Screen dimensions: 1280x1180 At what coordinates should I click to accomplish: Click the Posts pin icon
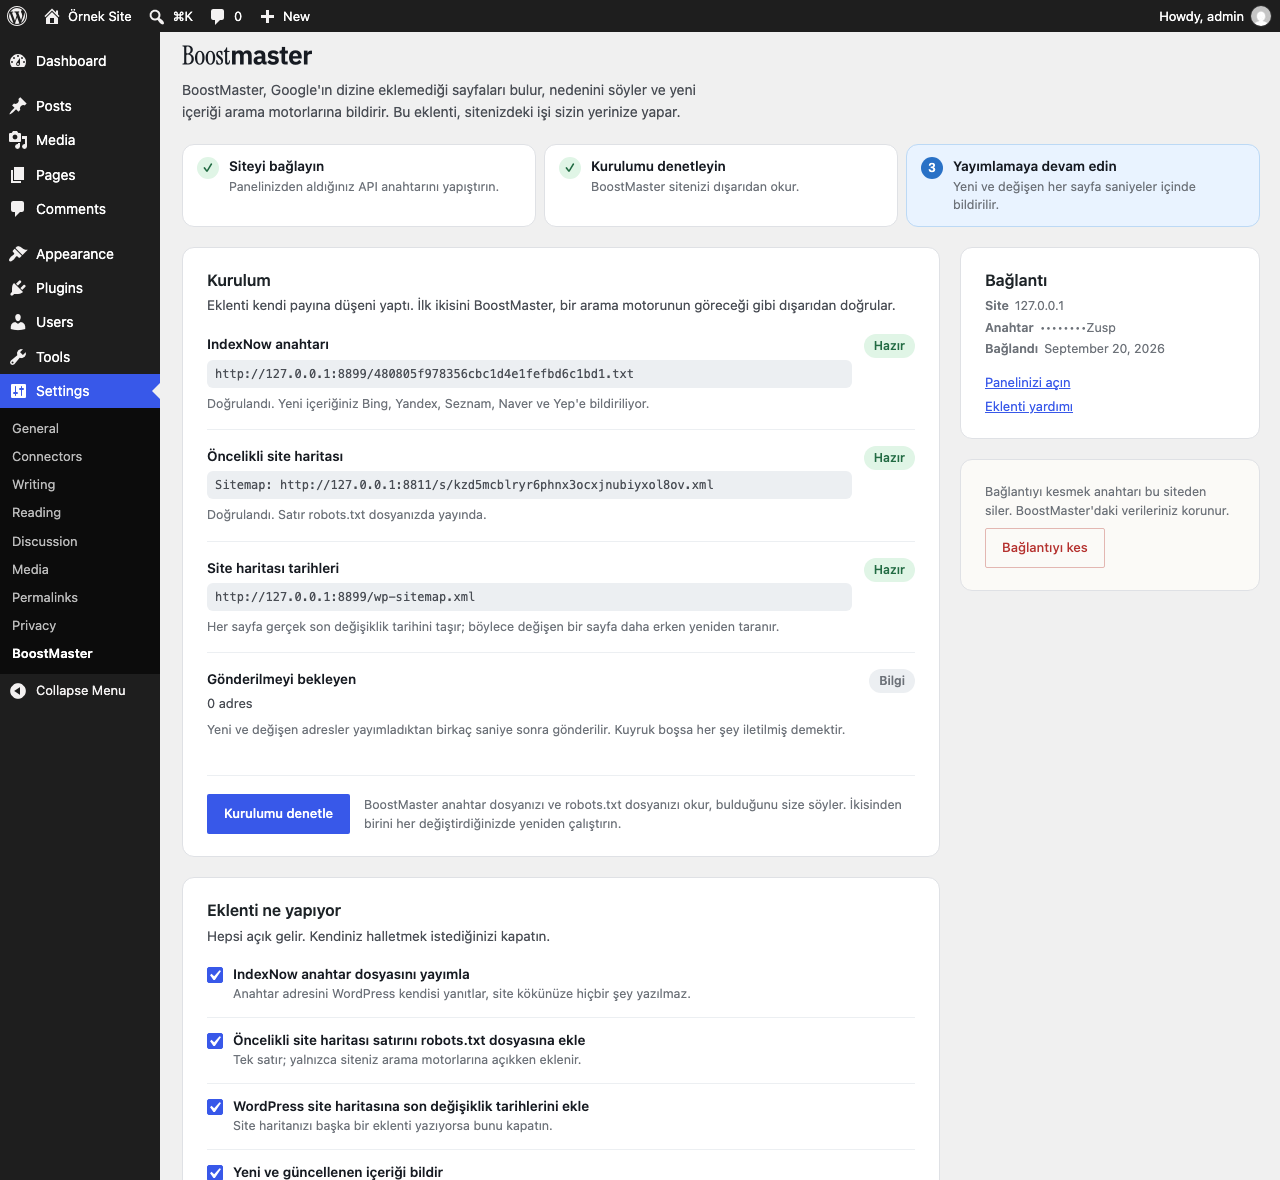click(18, 106)
